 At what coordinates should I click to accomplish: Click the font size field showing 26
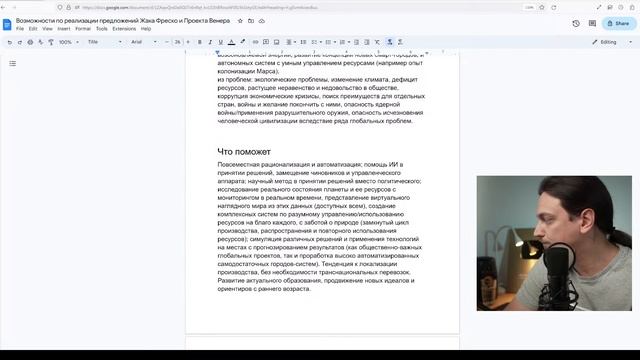(177, 42)
